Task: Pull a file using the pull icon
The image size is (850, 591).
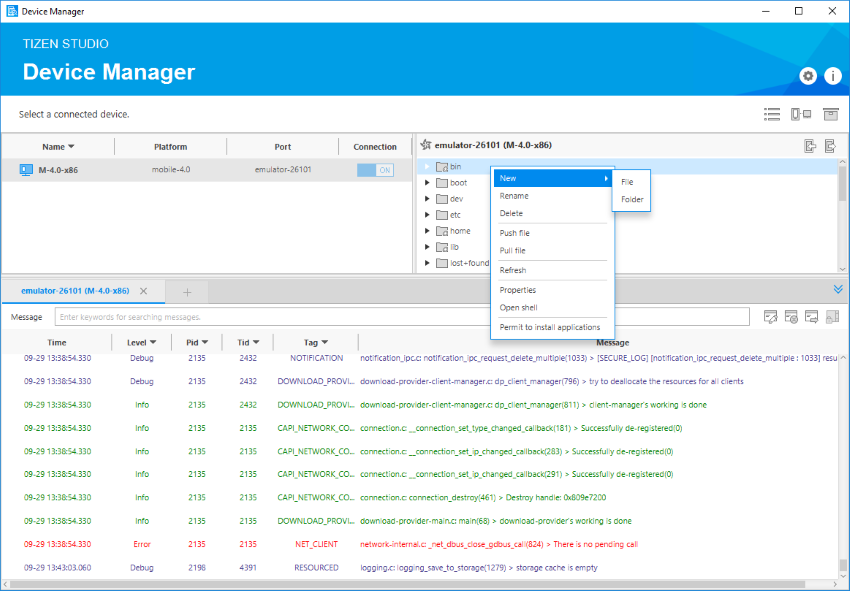Action: pos(830,145)
